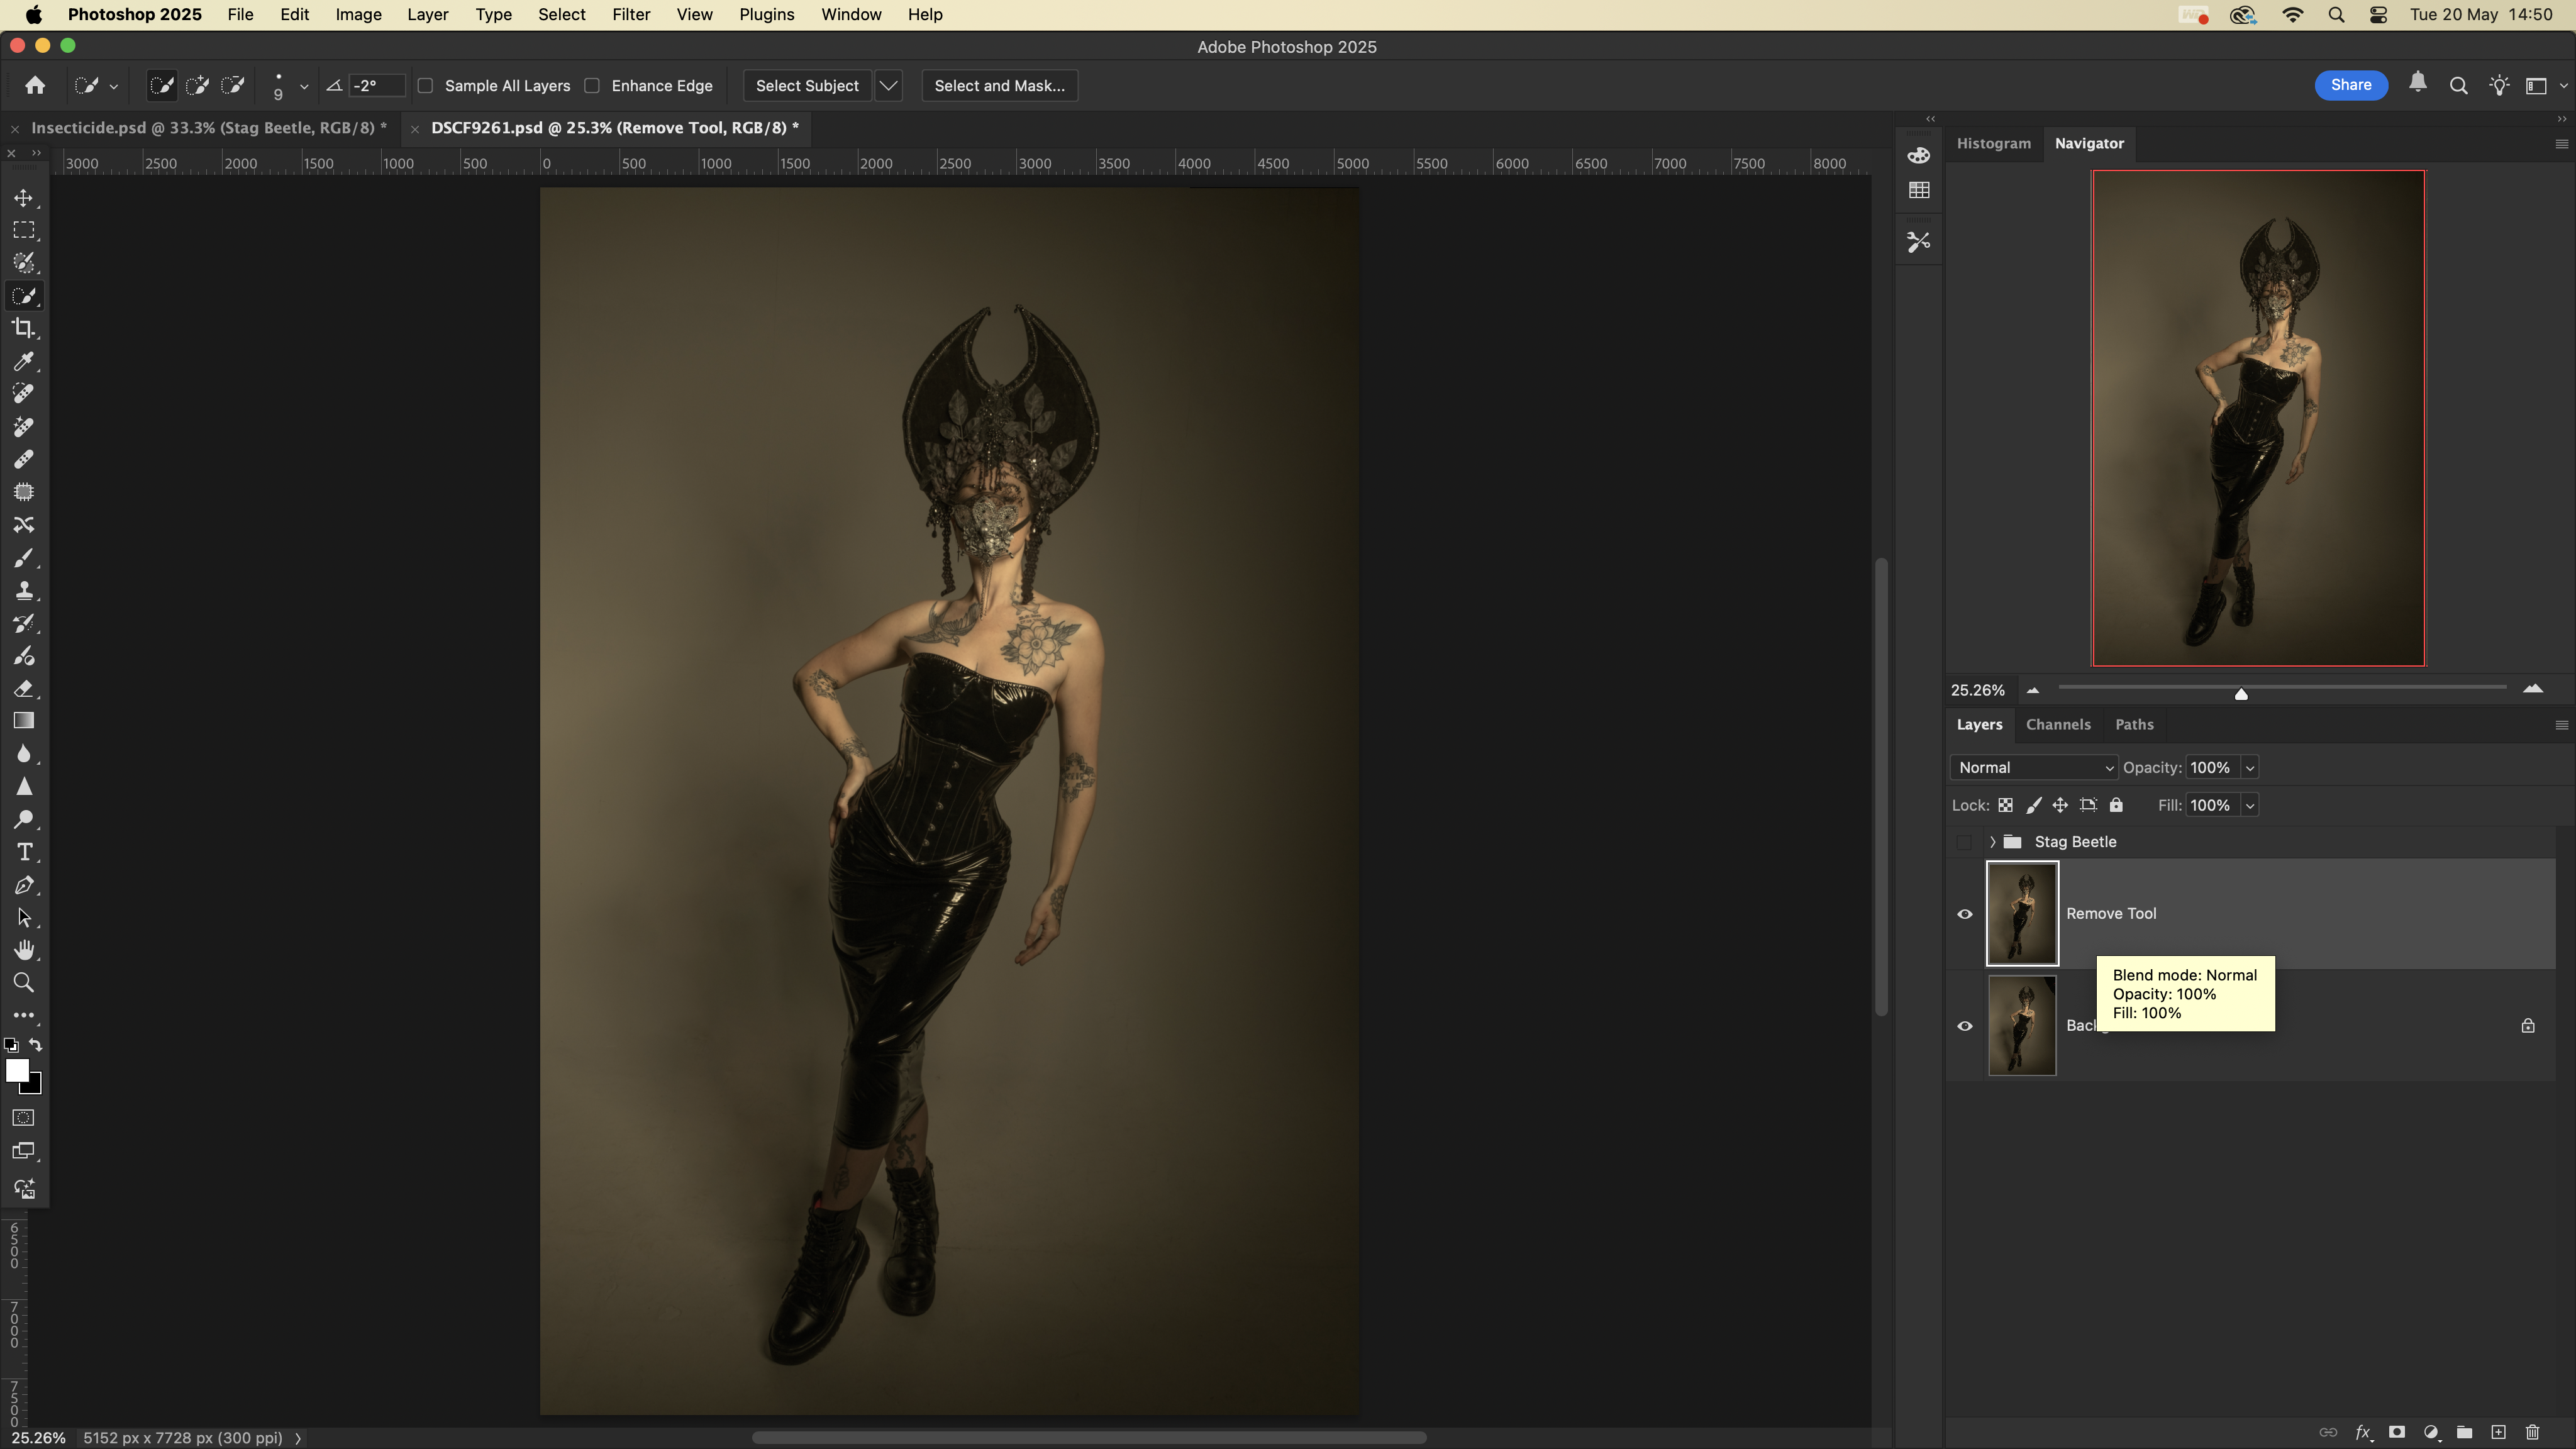Expand the Stag Beetle layer group

tap(1992, 842)
